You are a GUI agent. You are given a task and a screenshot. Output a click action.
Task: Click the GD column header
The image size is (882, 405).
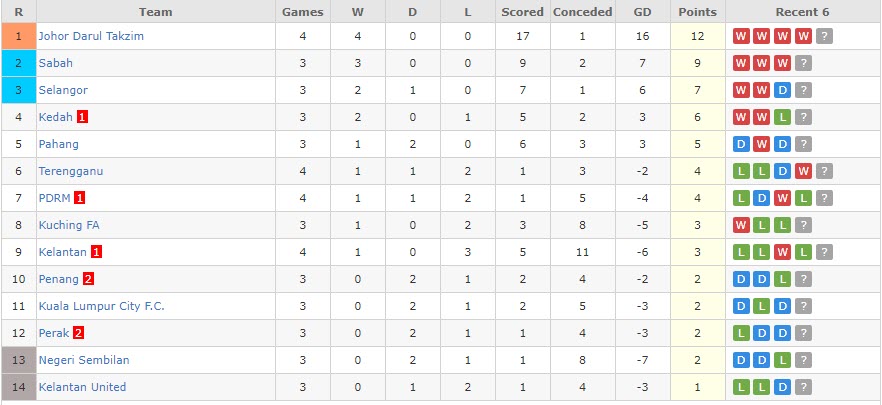click(x=643, y=12)
